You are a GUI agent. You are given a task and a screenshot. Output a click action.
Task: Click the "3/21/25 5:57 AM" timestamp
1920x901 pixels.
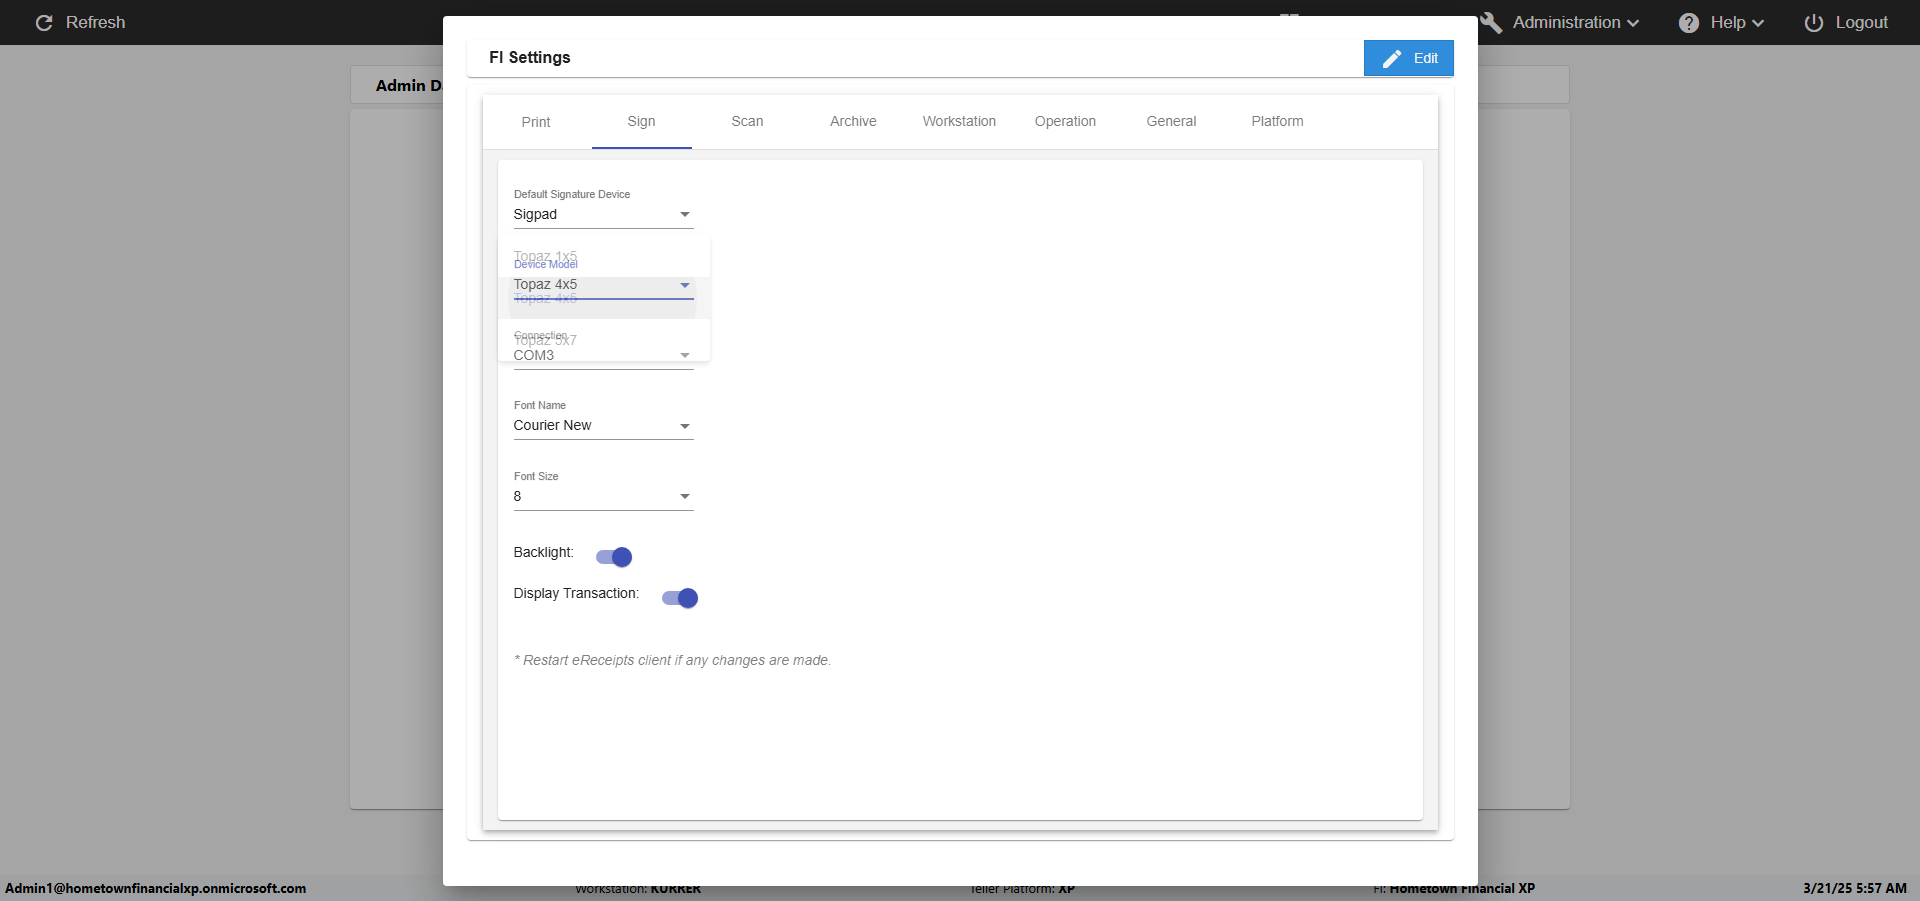click(1855, 888)
